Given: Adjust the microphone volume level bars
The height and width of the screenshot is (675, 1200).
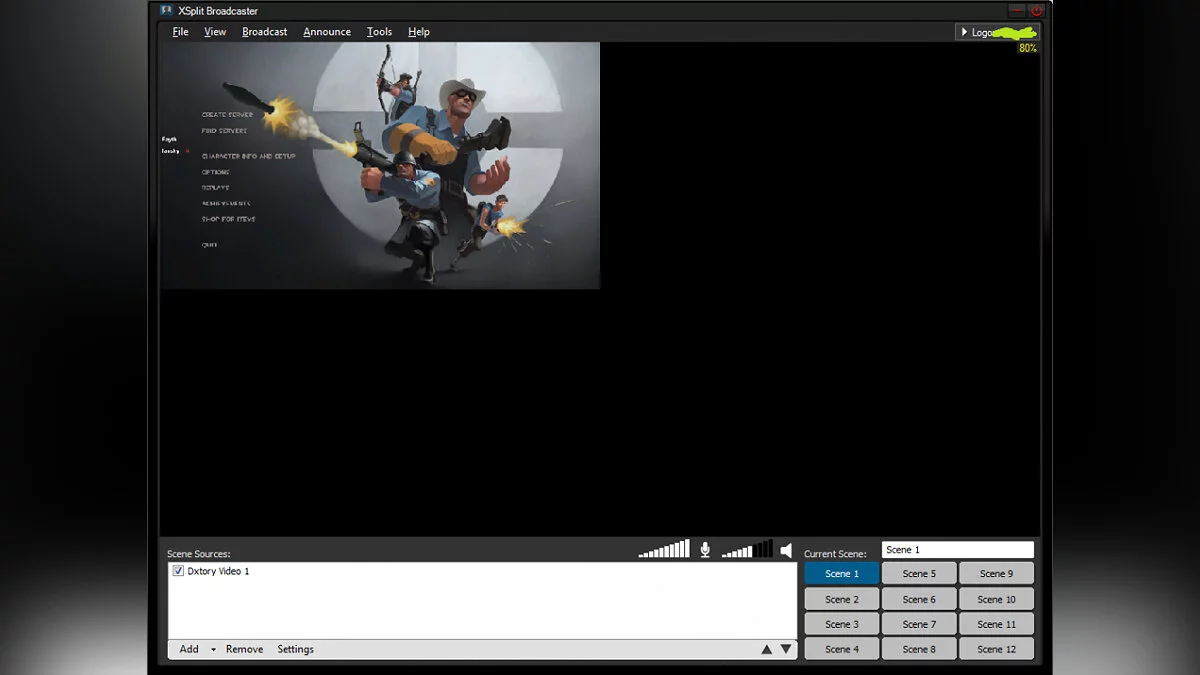Looking at the screenshot, I should [664, 550].
